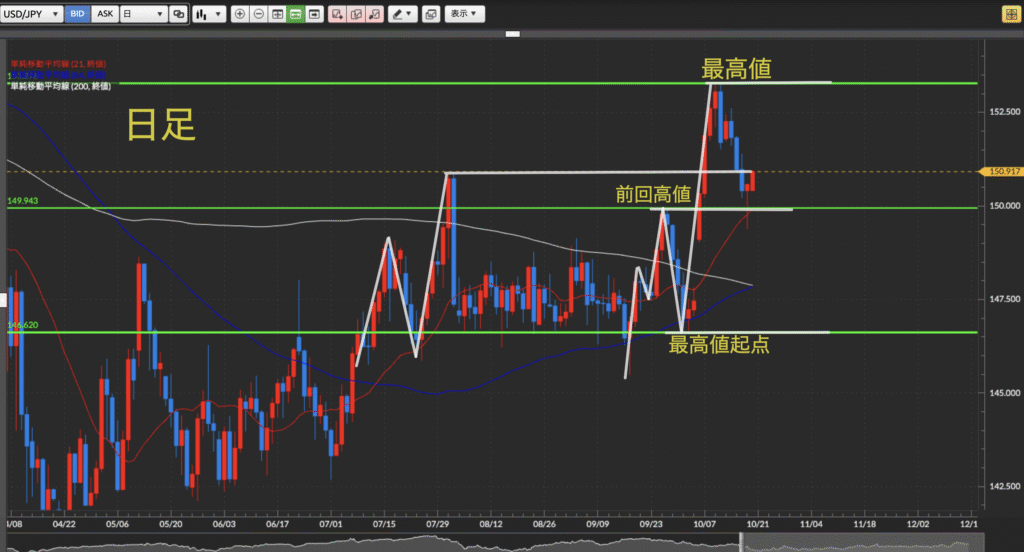Viewport: 1024px width, 552px height.
Task: Click the scroll-to-latest arrow icon
Action: 314,15
